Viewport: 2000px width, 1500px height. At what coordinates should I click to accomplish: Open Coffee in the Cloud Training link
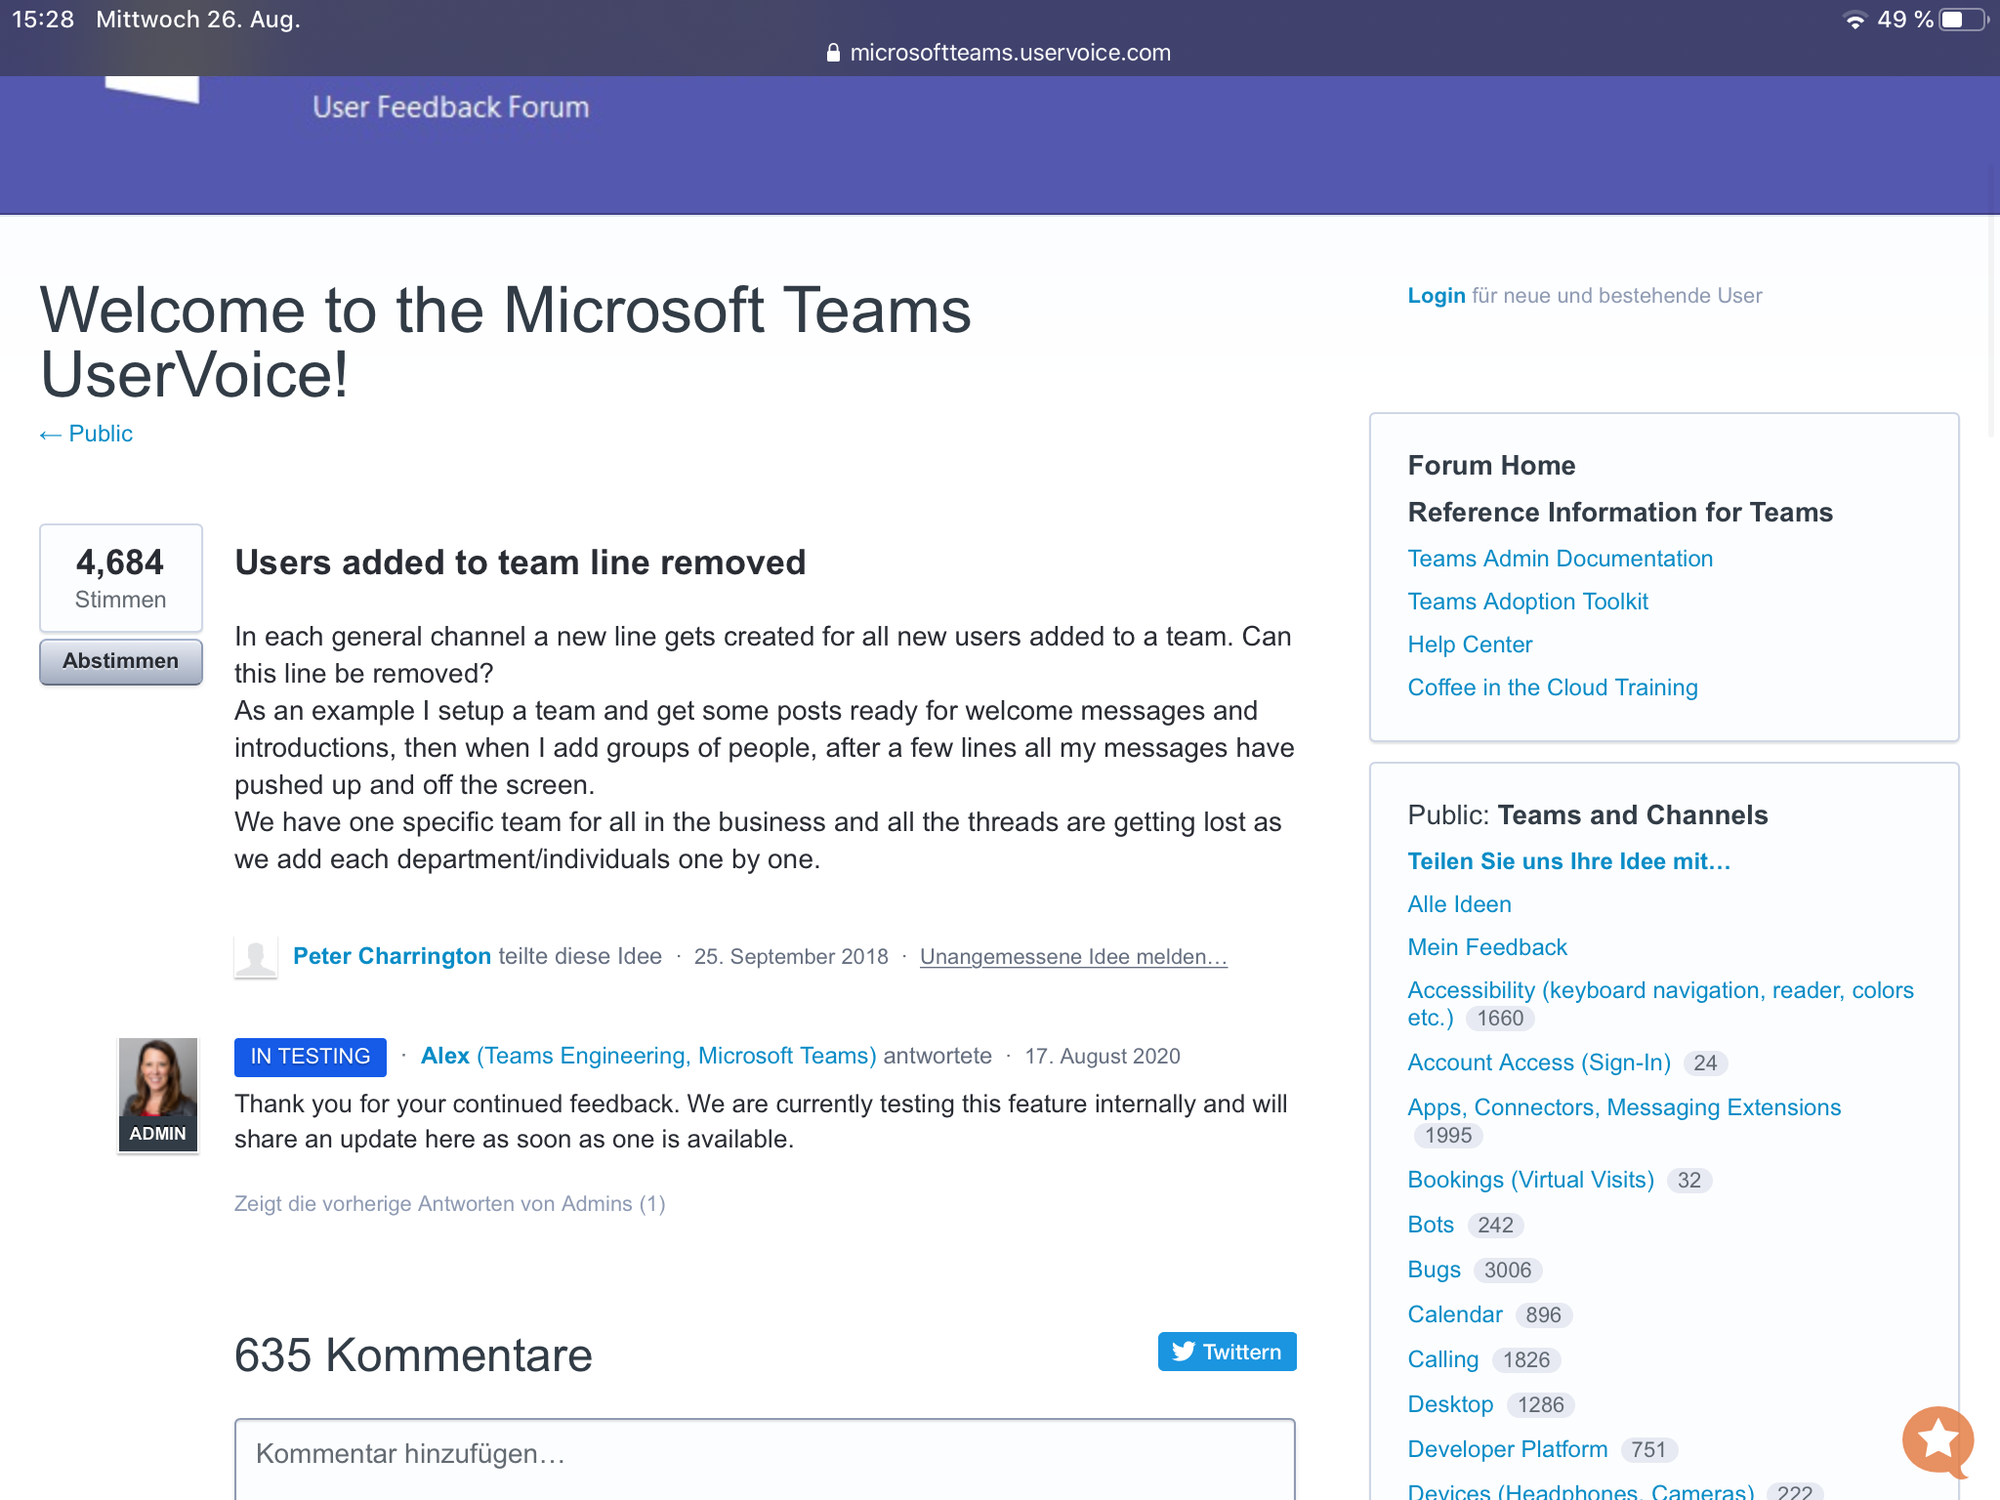coord(1553,688)
